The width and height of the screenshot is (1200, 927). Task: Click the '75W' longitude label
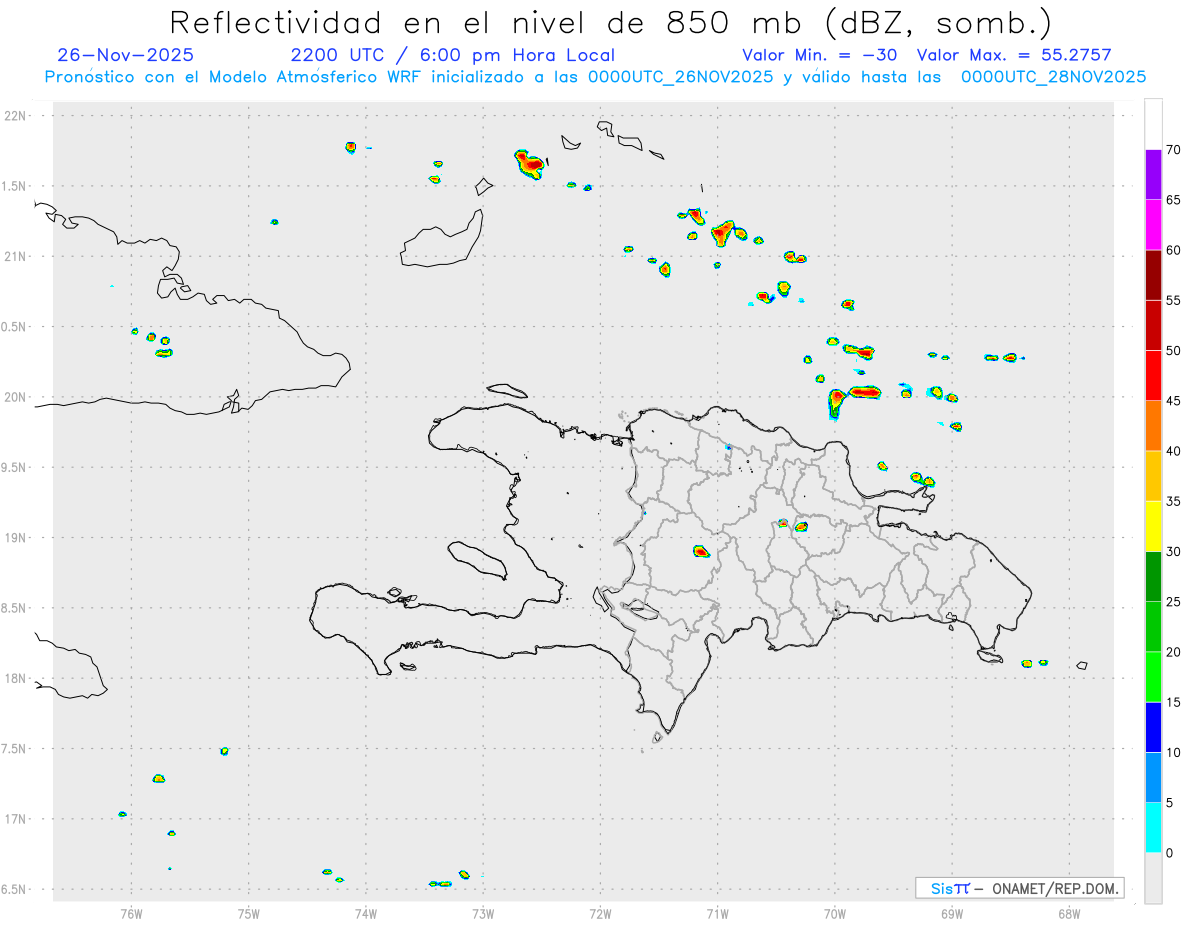click(248, 913)
